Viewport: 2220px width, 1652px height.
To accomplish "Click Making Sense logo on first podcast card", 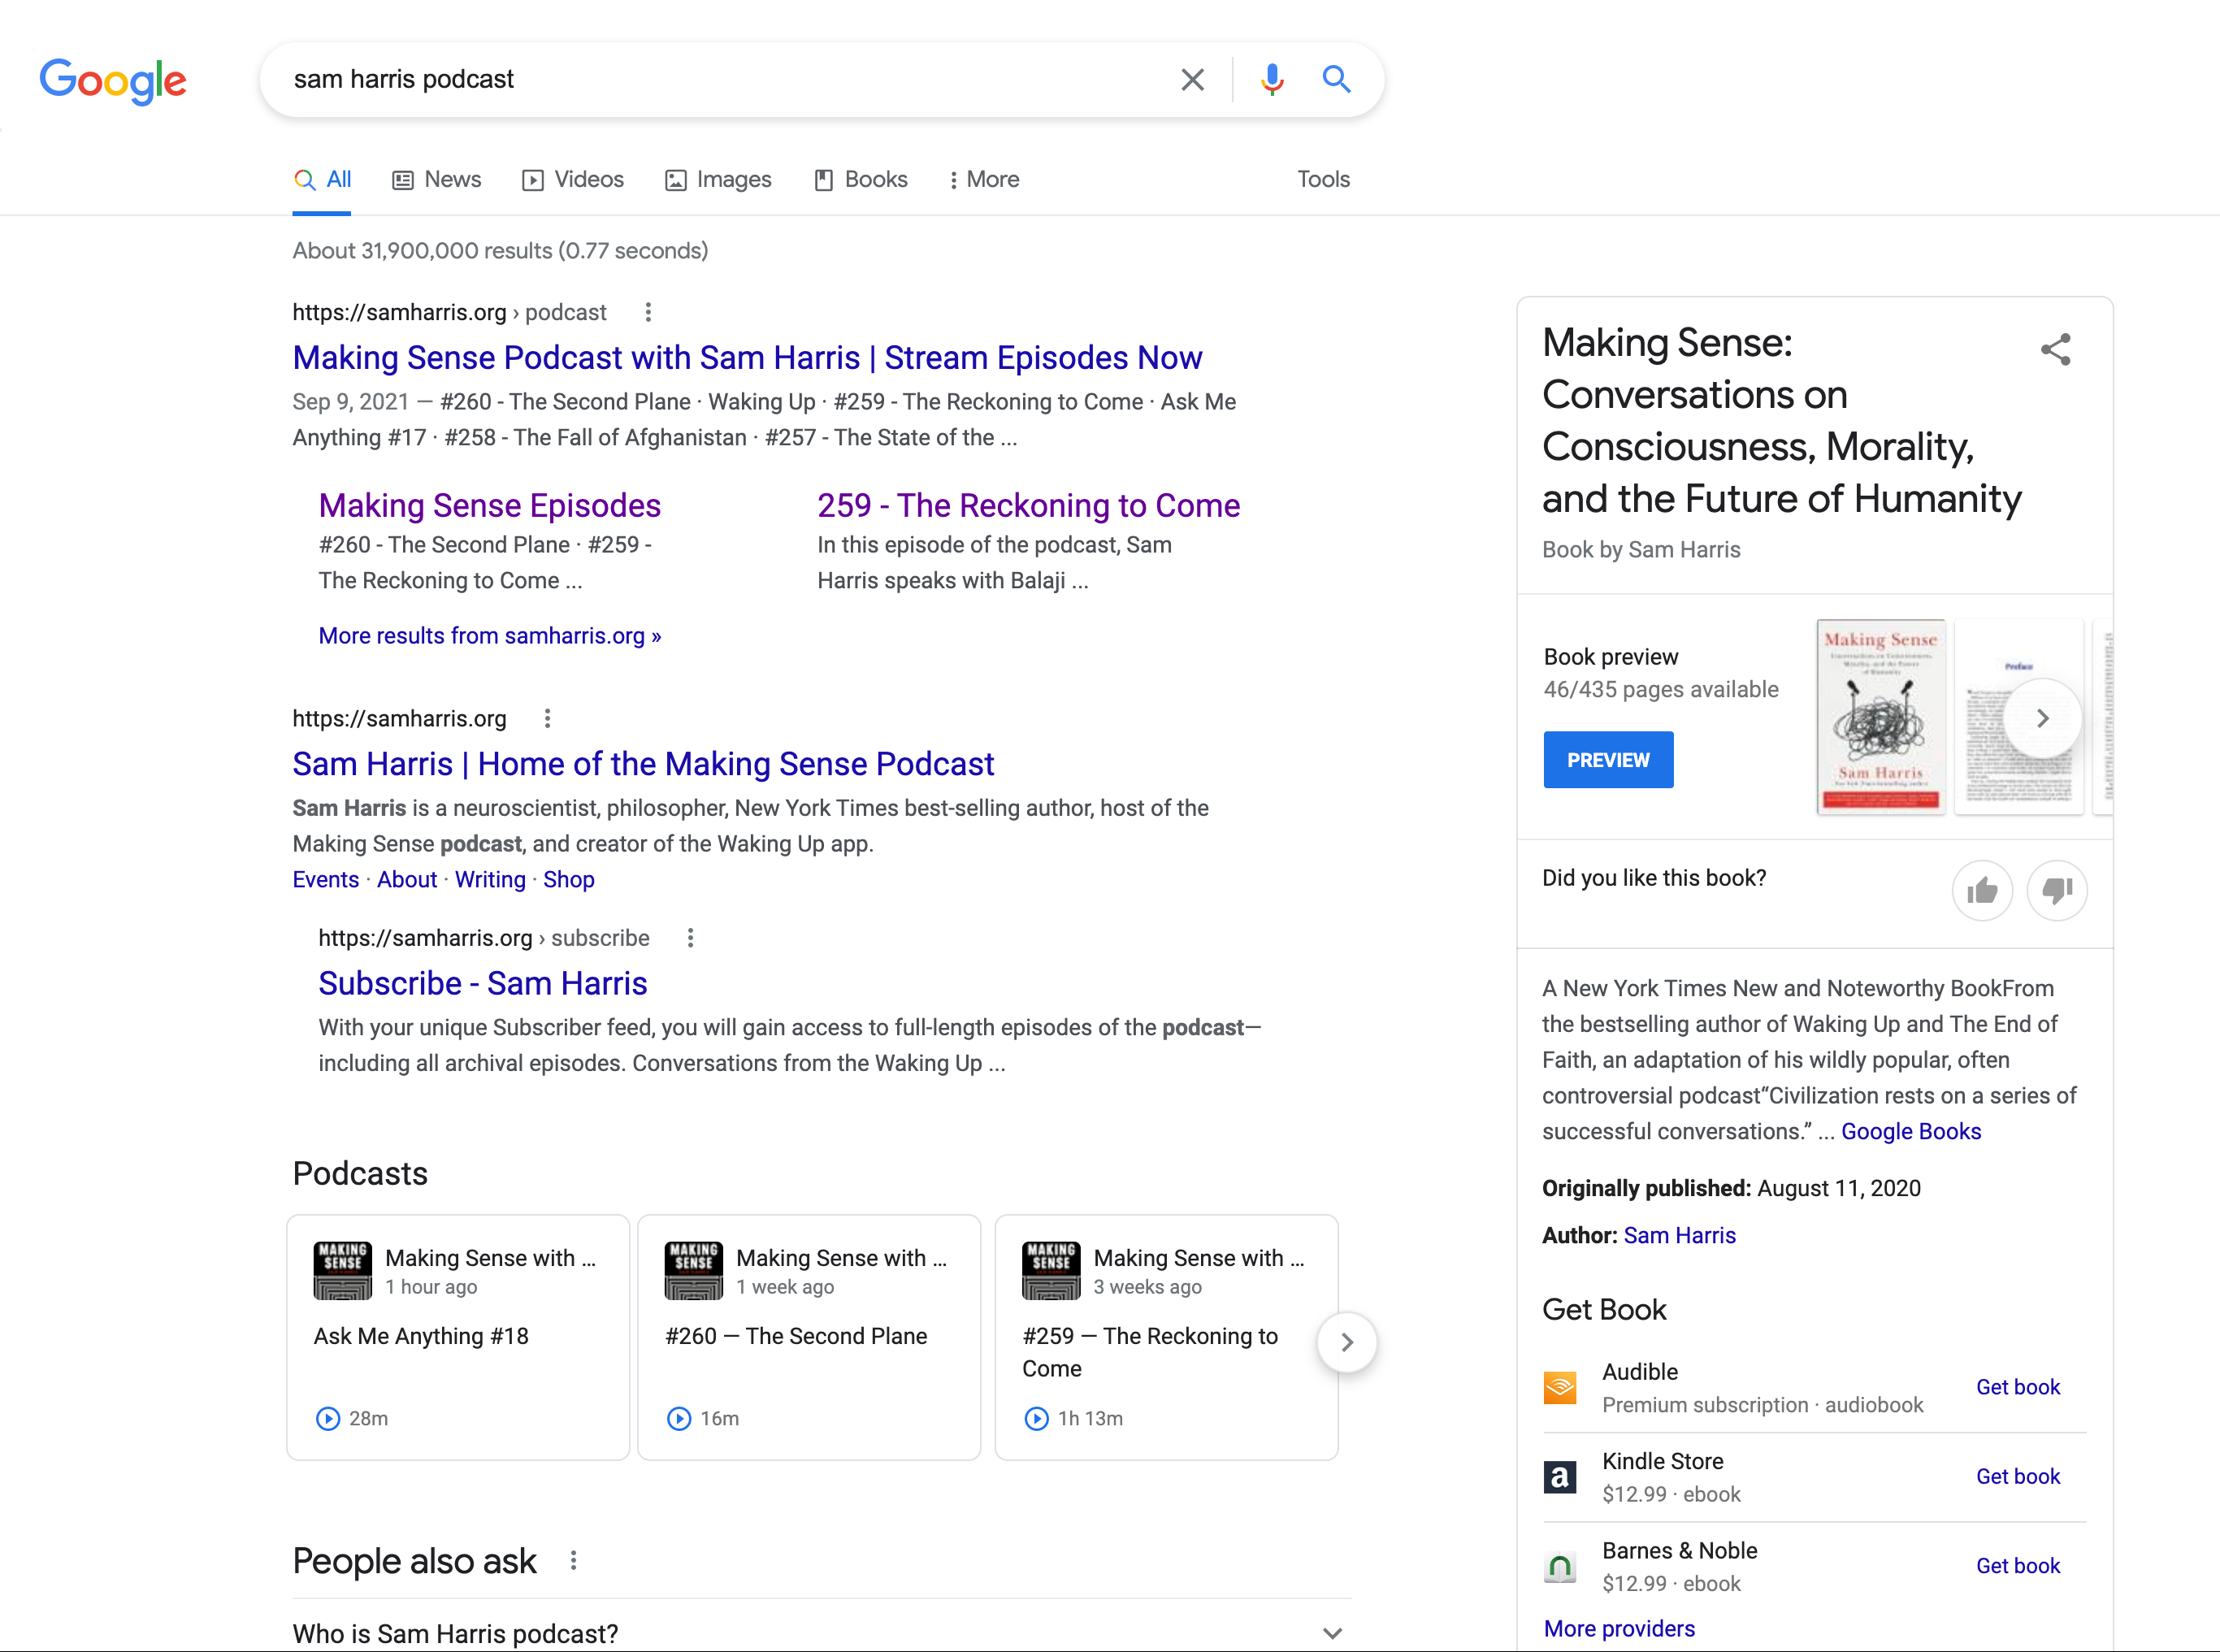I will [x=342, y=1272].
